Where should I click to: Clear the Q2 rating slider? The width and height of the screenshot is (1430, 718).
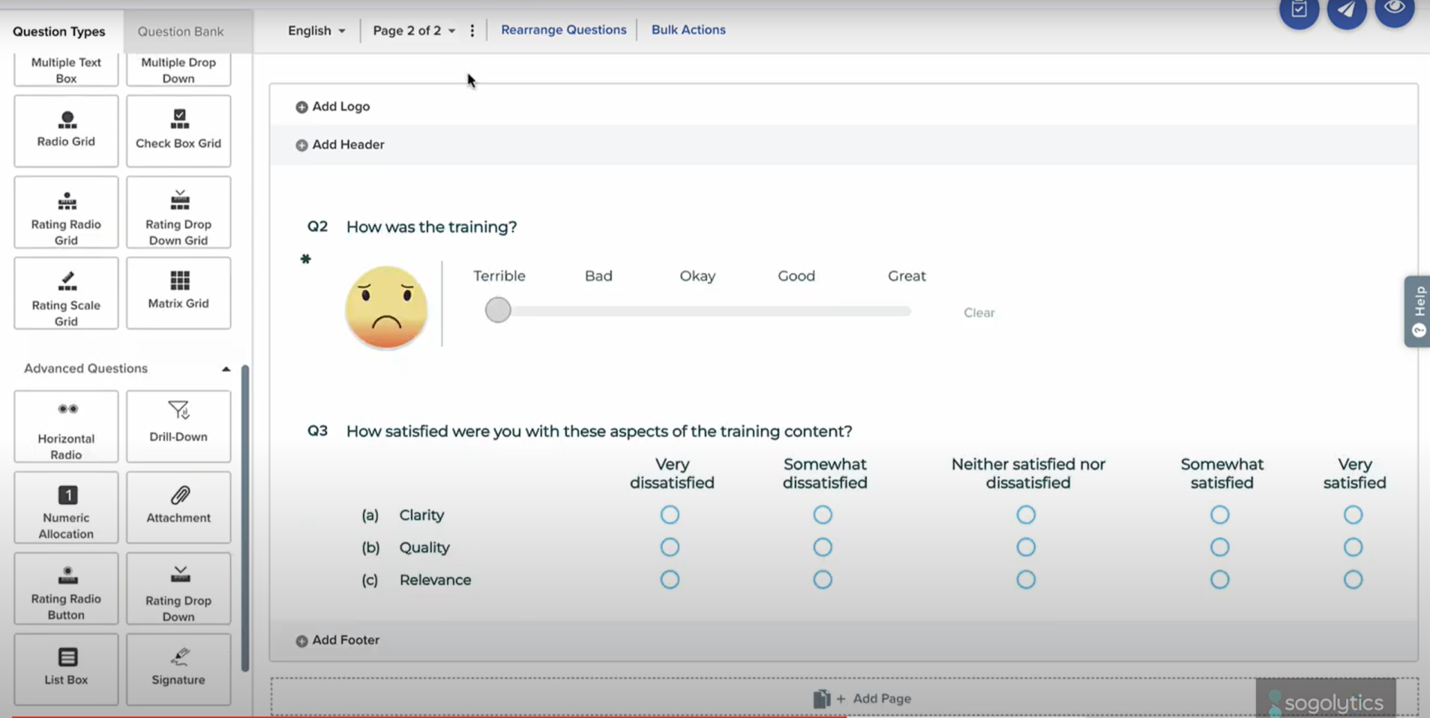(979, 313)
